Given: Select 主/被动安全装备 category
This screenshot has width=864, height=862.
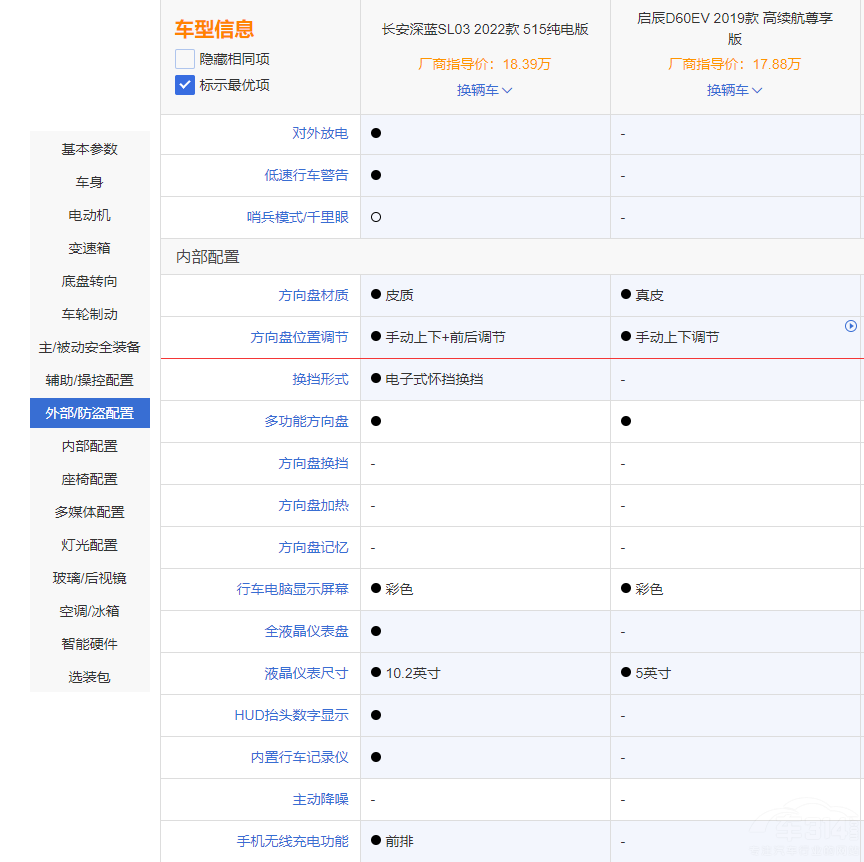Looking at the screenshot, I should [89, 347].
